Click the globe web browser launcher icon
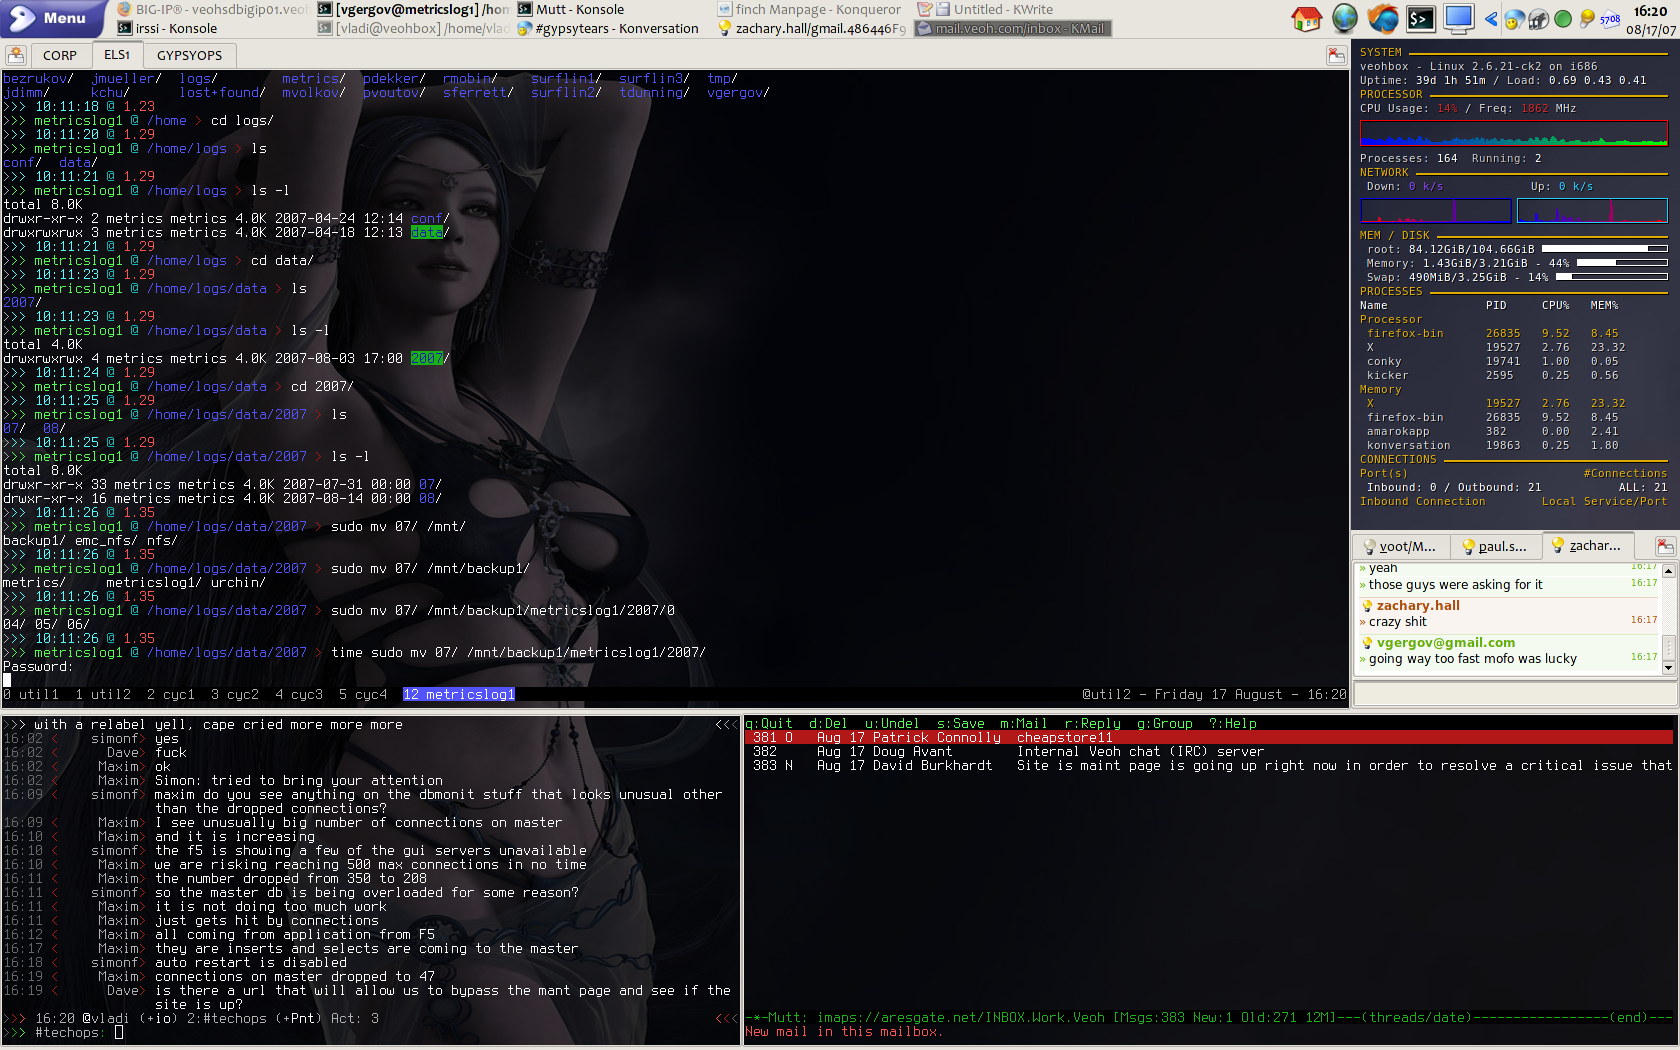Screen dimensions: 1680x1050 click(x=1345, y=18)
